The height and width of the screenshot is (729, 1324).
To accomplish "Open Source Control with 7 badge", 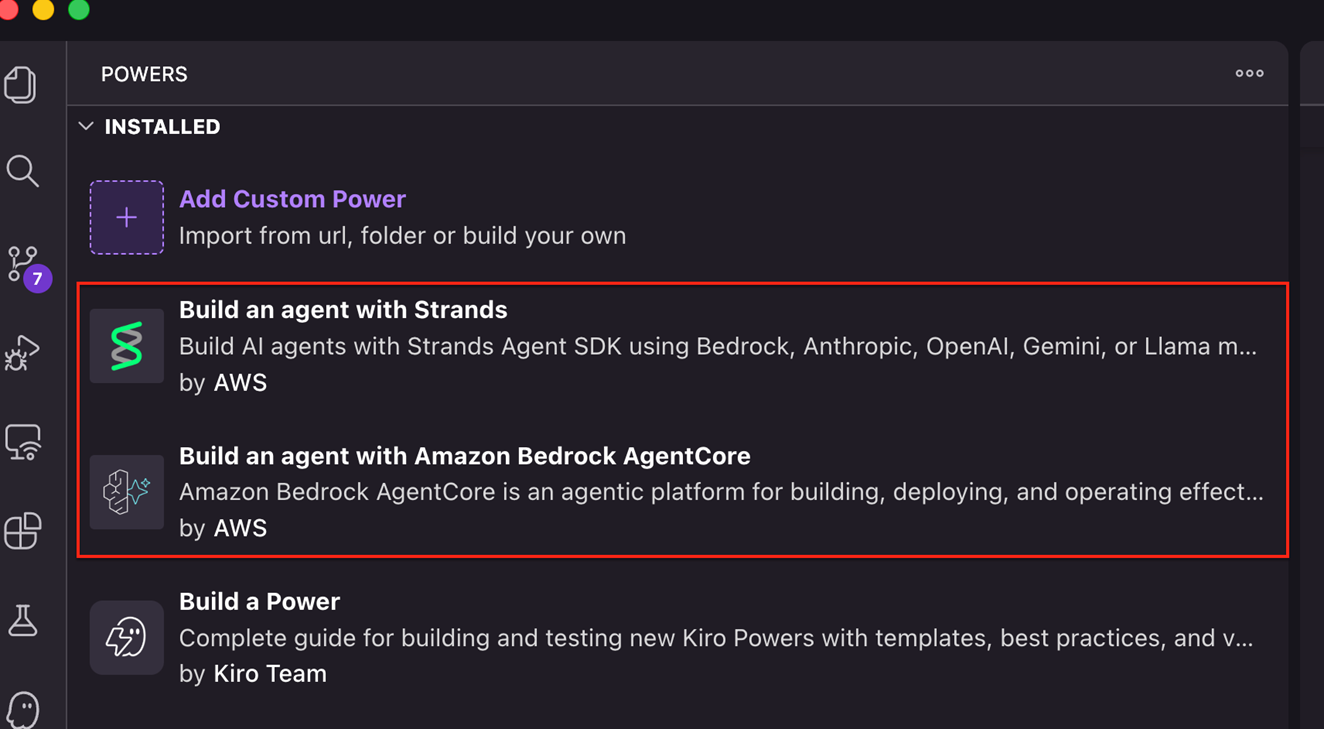I will click(x=24, y=265).
